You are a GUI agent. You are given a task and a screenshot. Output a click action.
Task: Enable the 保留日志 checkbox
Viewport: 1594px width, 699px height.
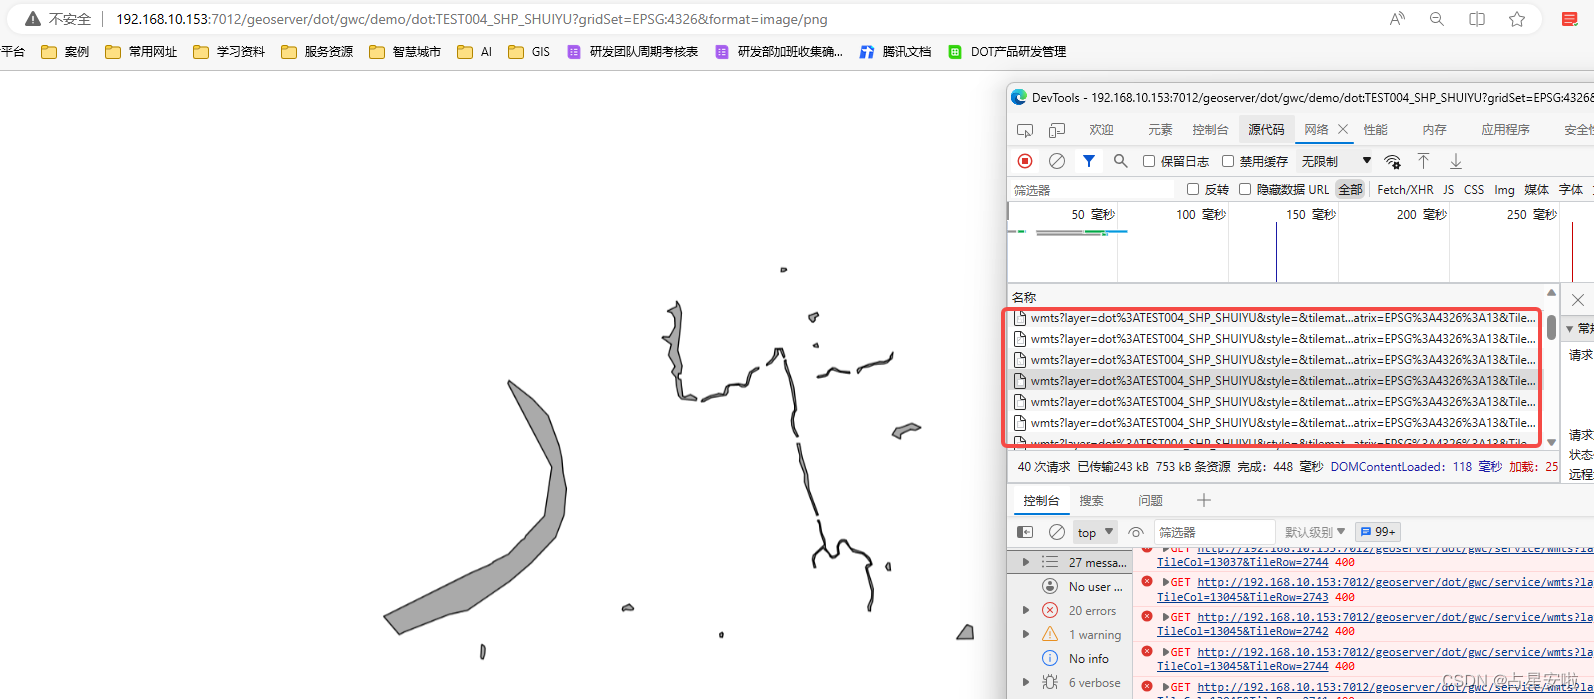(1149, 161)
